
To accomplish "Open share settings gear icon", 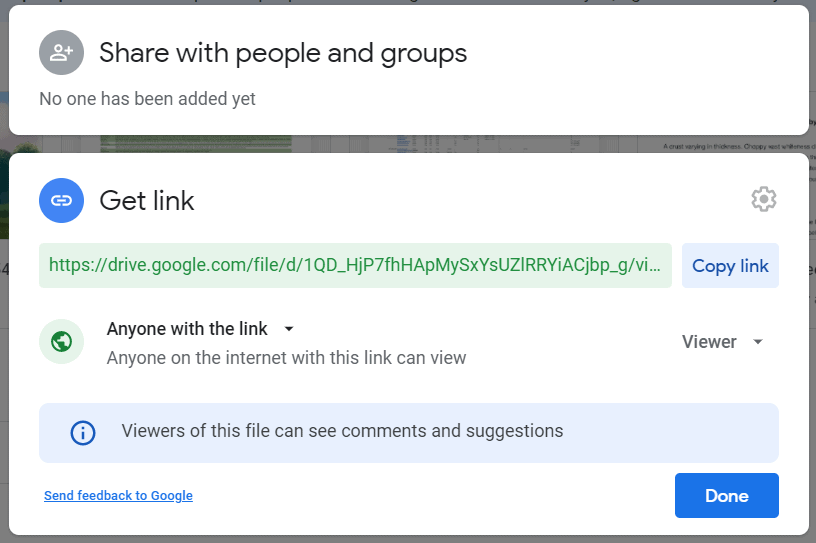I will click(x=763, y=199).
